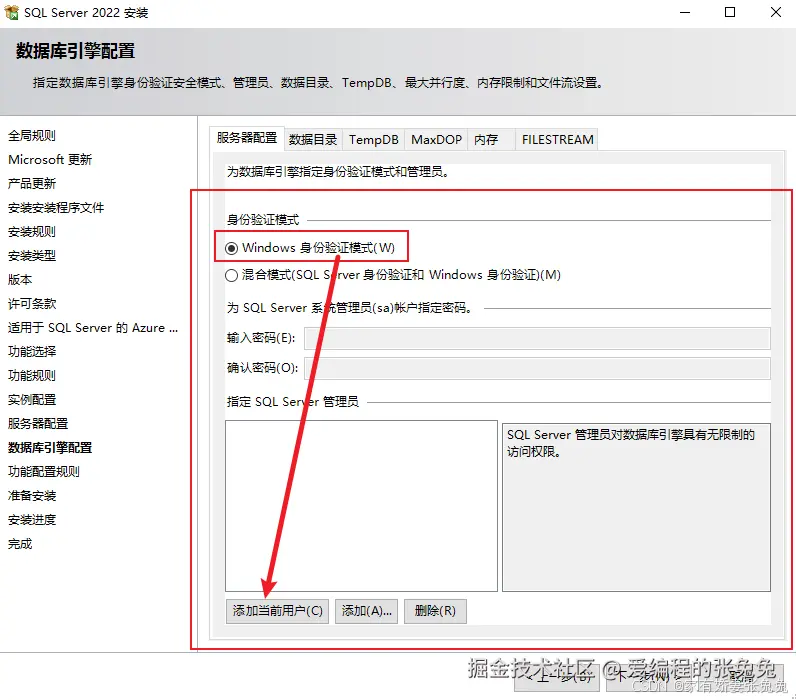Select 安装规则 step in sidebar
Screen dimensions: 796x700
point(31,232)
